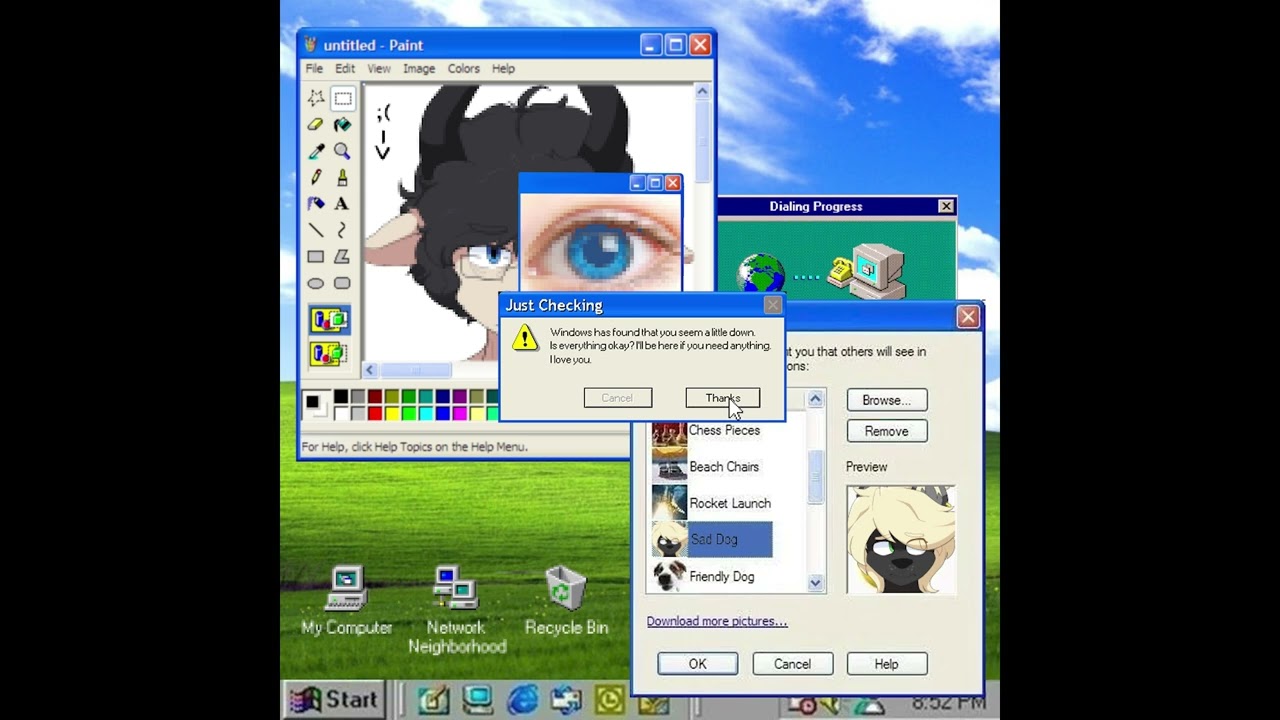Screen dimensions: 1280x720
Task: Click the taskbar clock showing 8:52 PM
Action: tap(947, 703)
